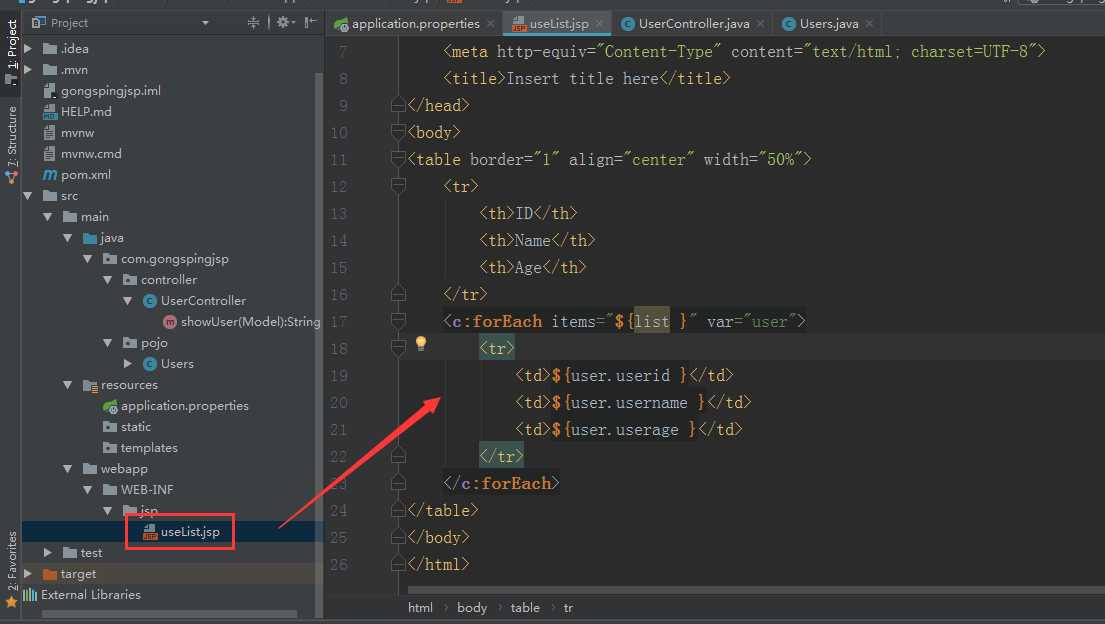Switch to the Users.java tab
Viewport: 1105px width, 624px height.
(828, 24)
